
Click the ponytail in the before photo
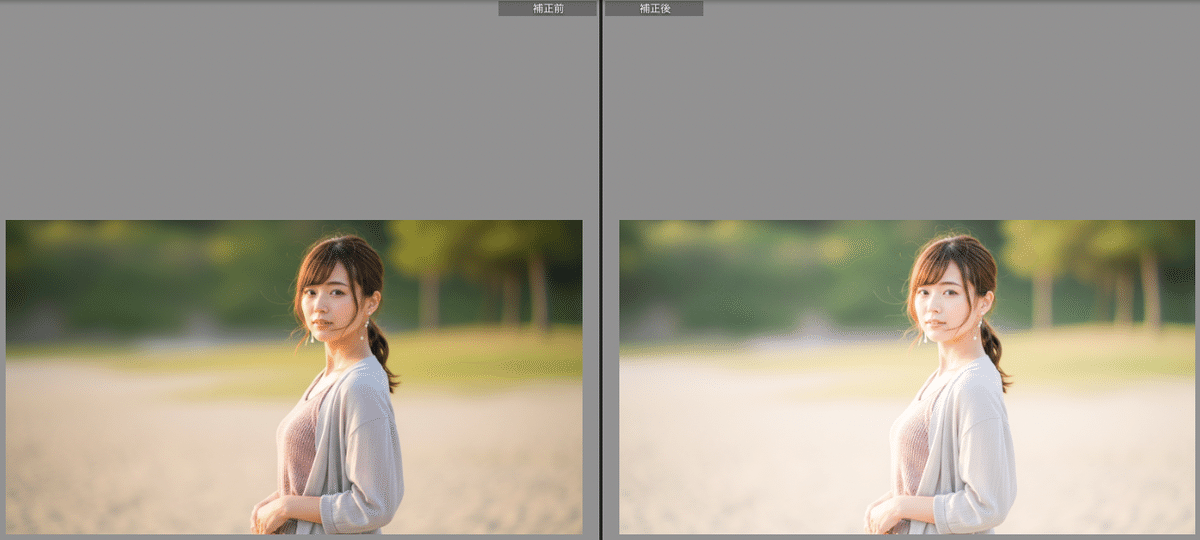click(x=381, y=355)
